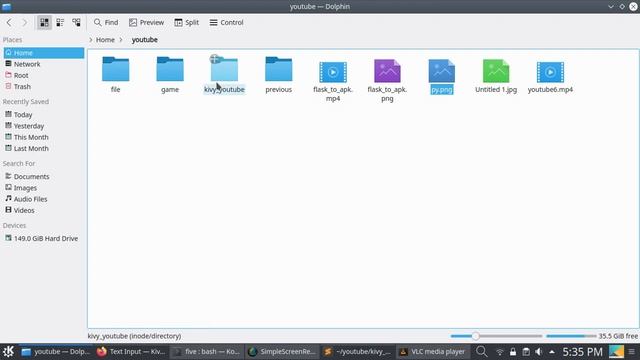Open KDE application launcher

(x=8, y=351)
